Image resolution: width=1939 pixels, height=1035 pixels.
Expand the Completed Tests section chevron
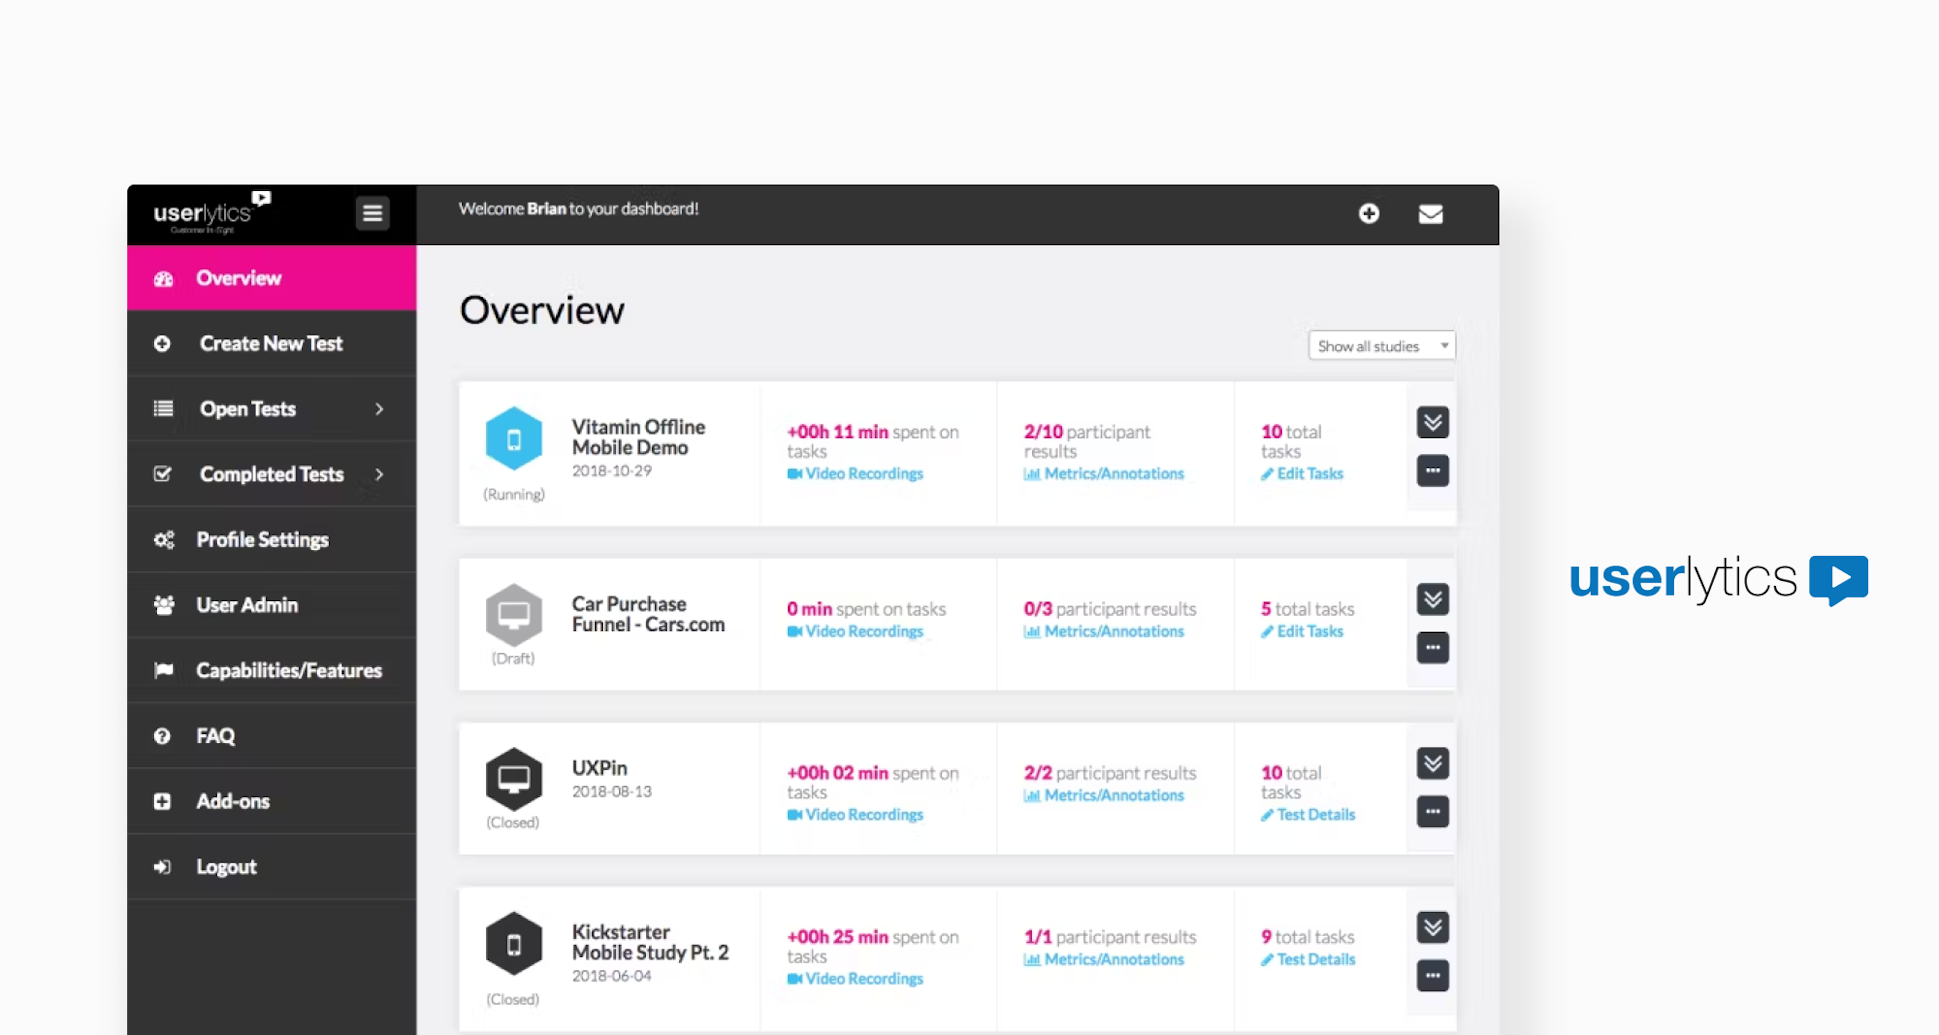tap(379, 474)
